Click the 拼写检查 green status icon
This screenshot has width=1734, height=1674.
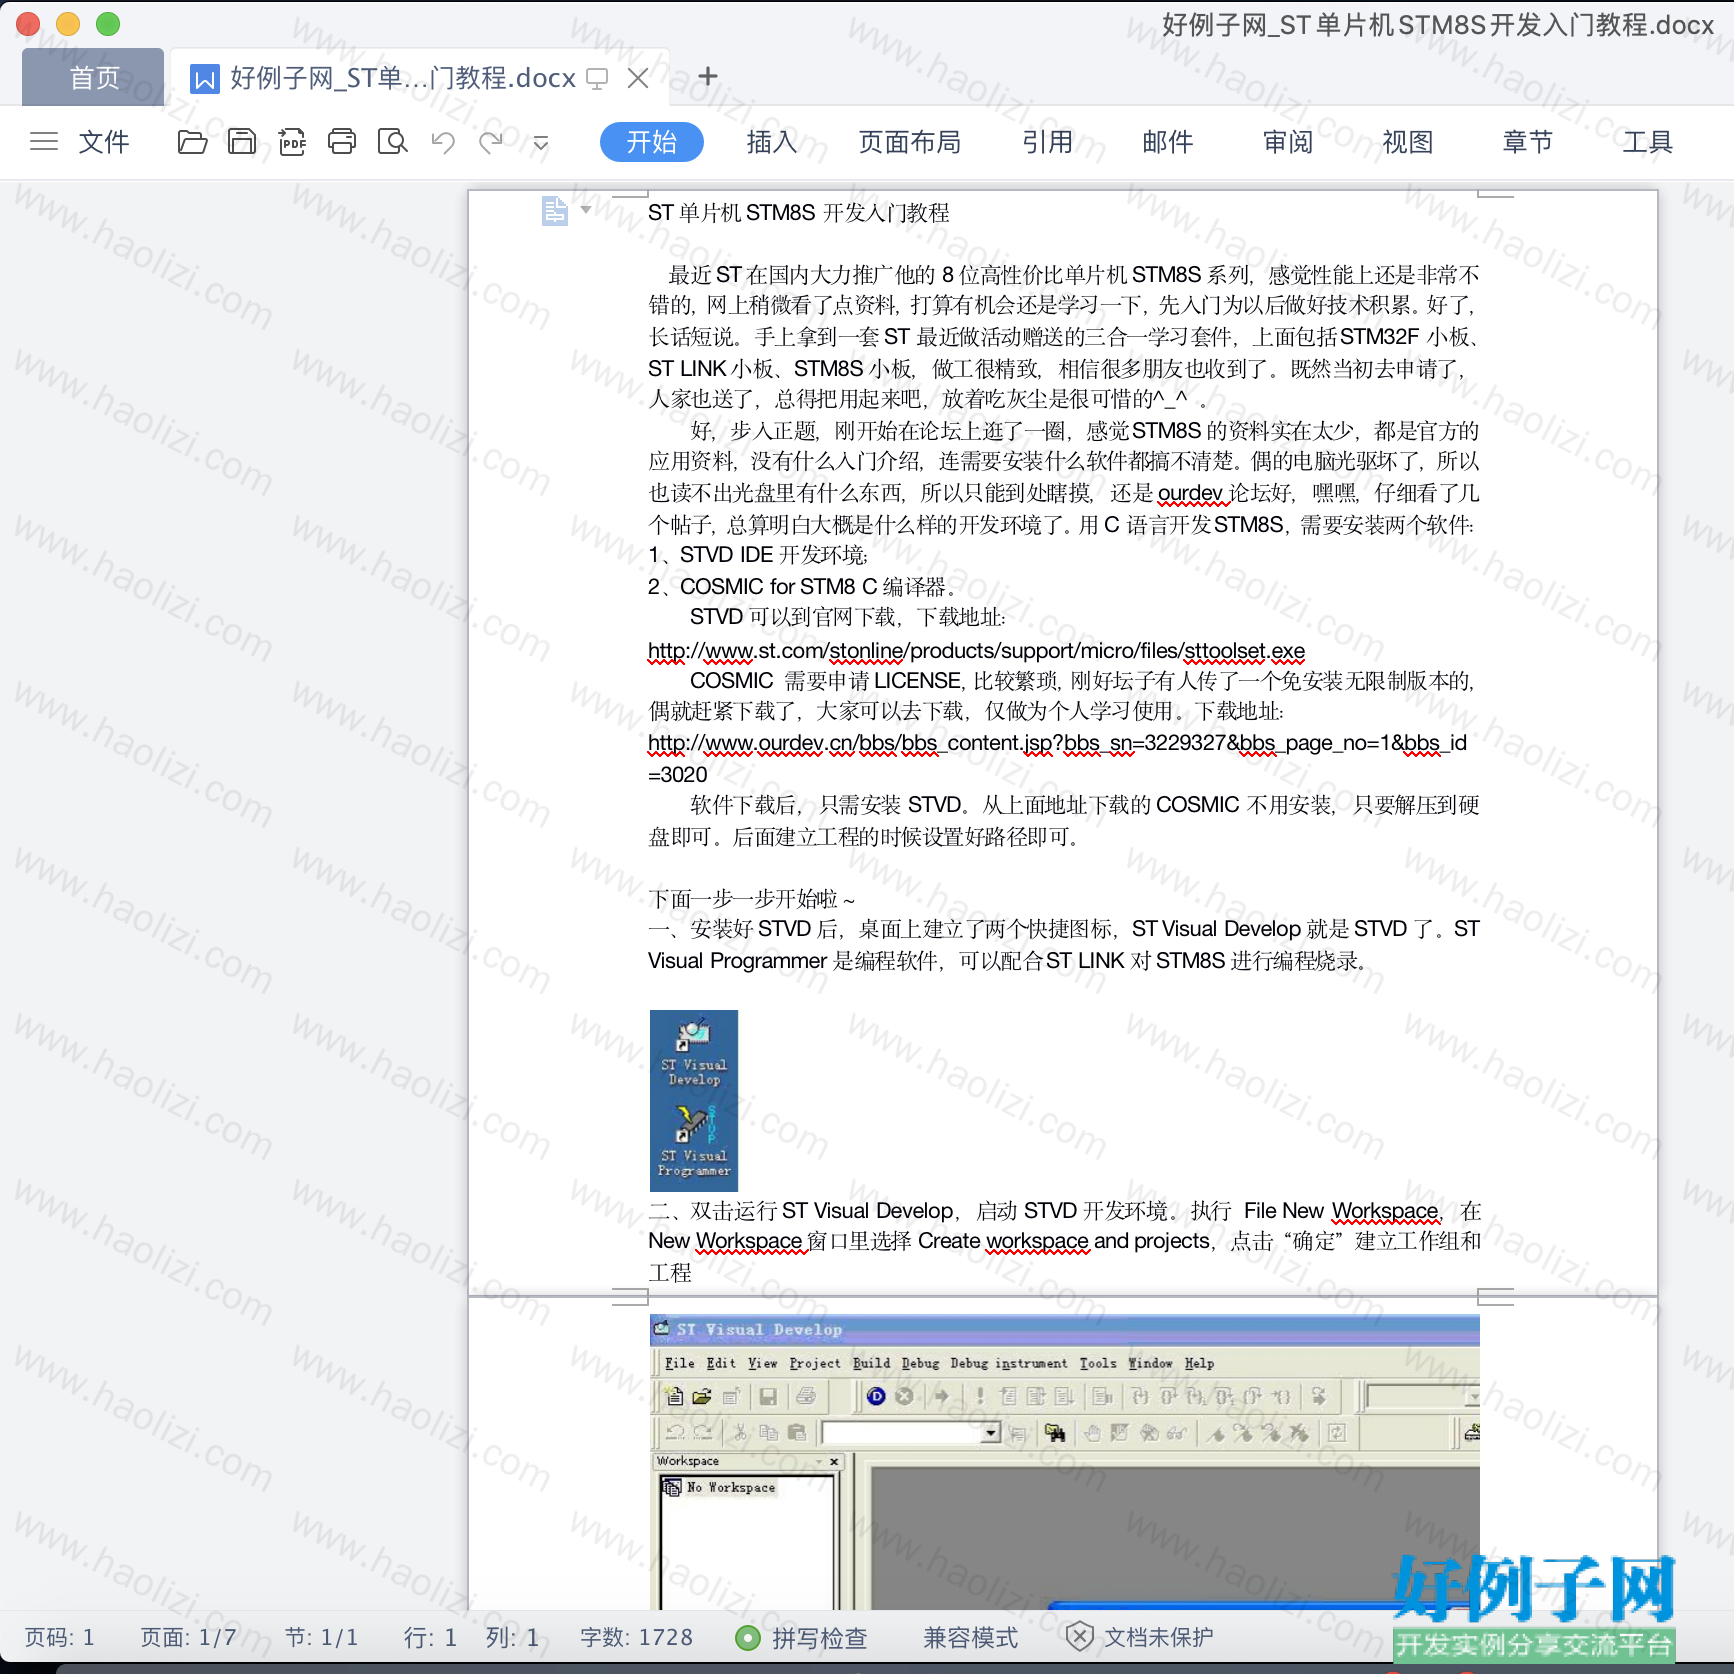point(747,1637)
